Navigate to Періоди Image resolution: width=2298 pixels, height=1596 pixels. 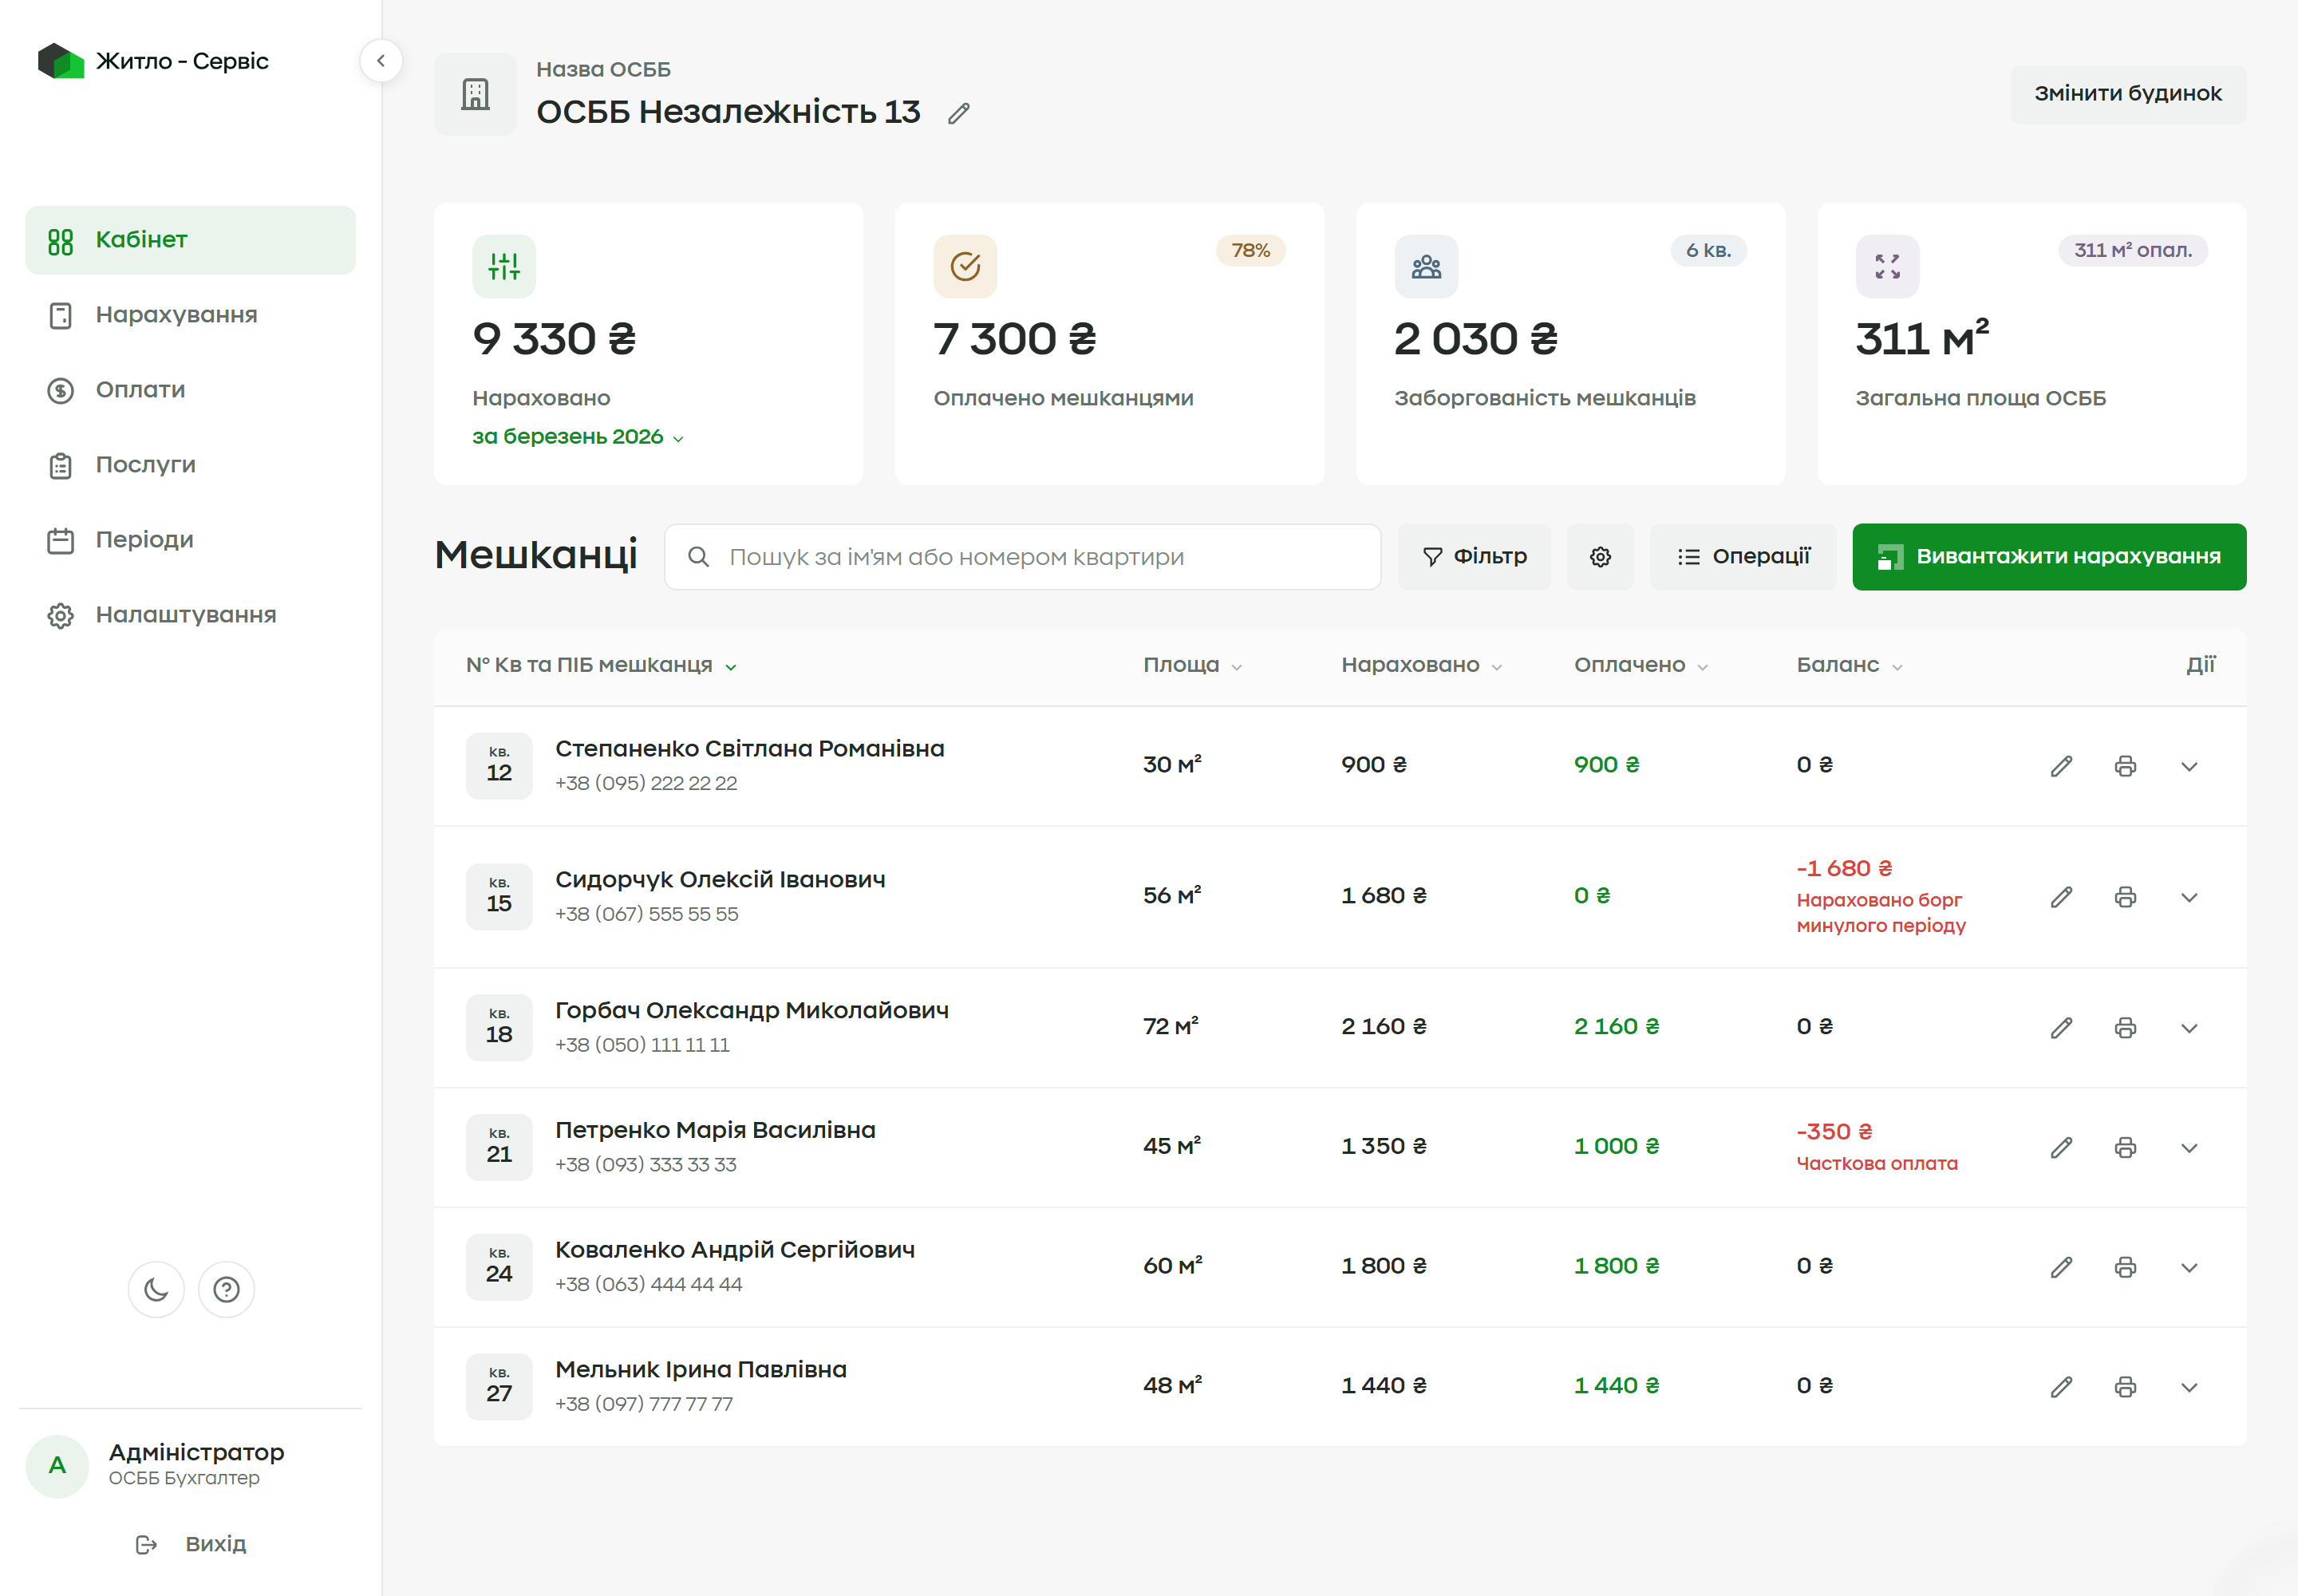(190, 541)
